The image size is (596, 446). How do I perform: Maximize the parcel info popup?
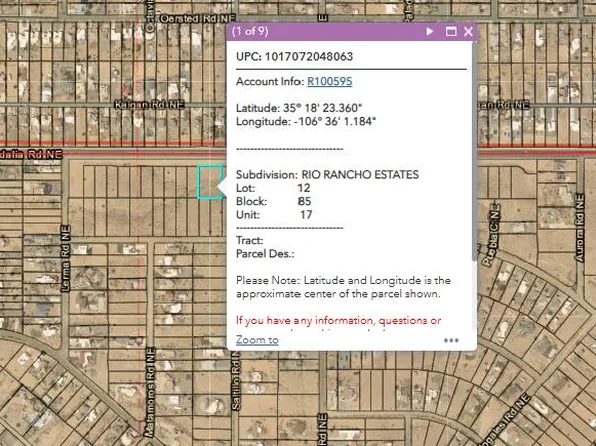451,31
